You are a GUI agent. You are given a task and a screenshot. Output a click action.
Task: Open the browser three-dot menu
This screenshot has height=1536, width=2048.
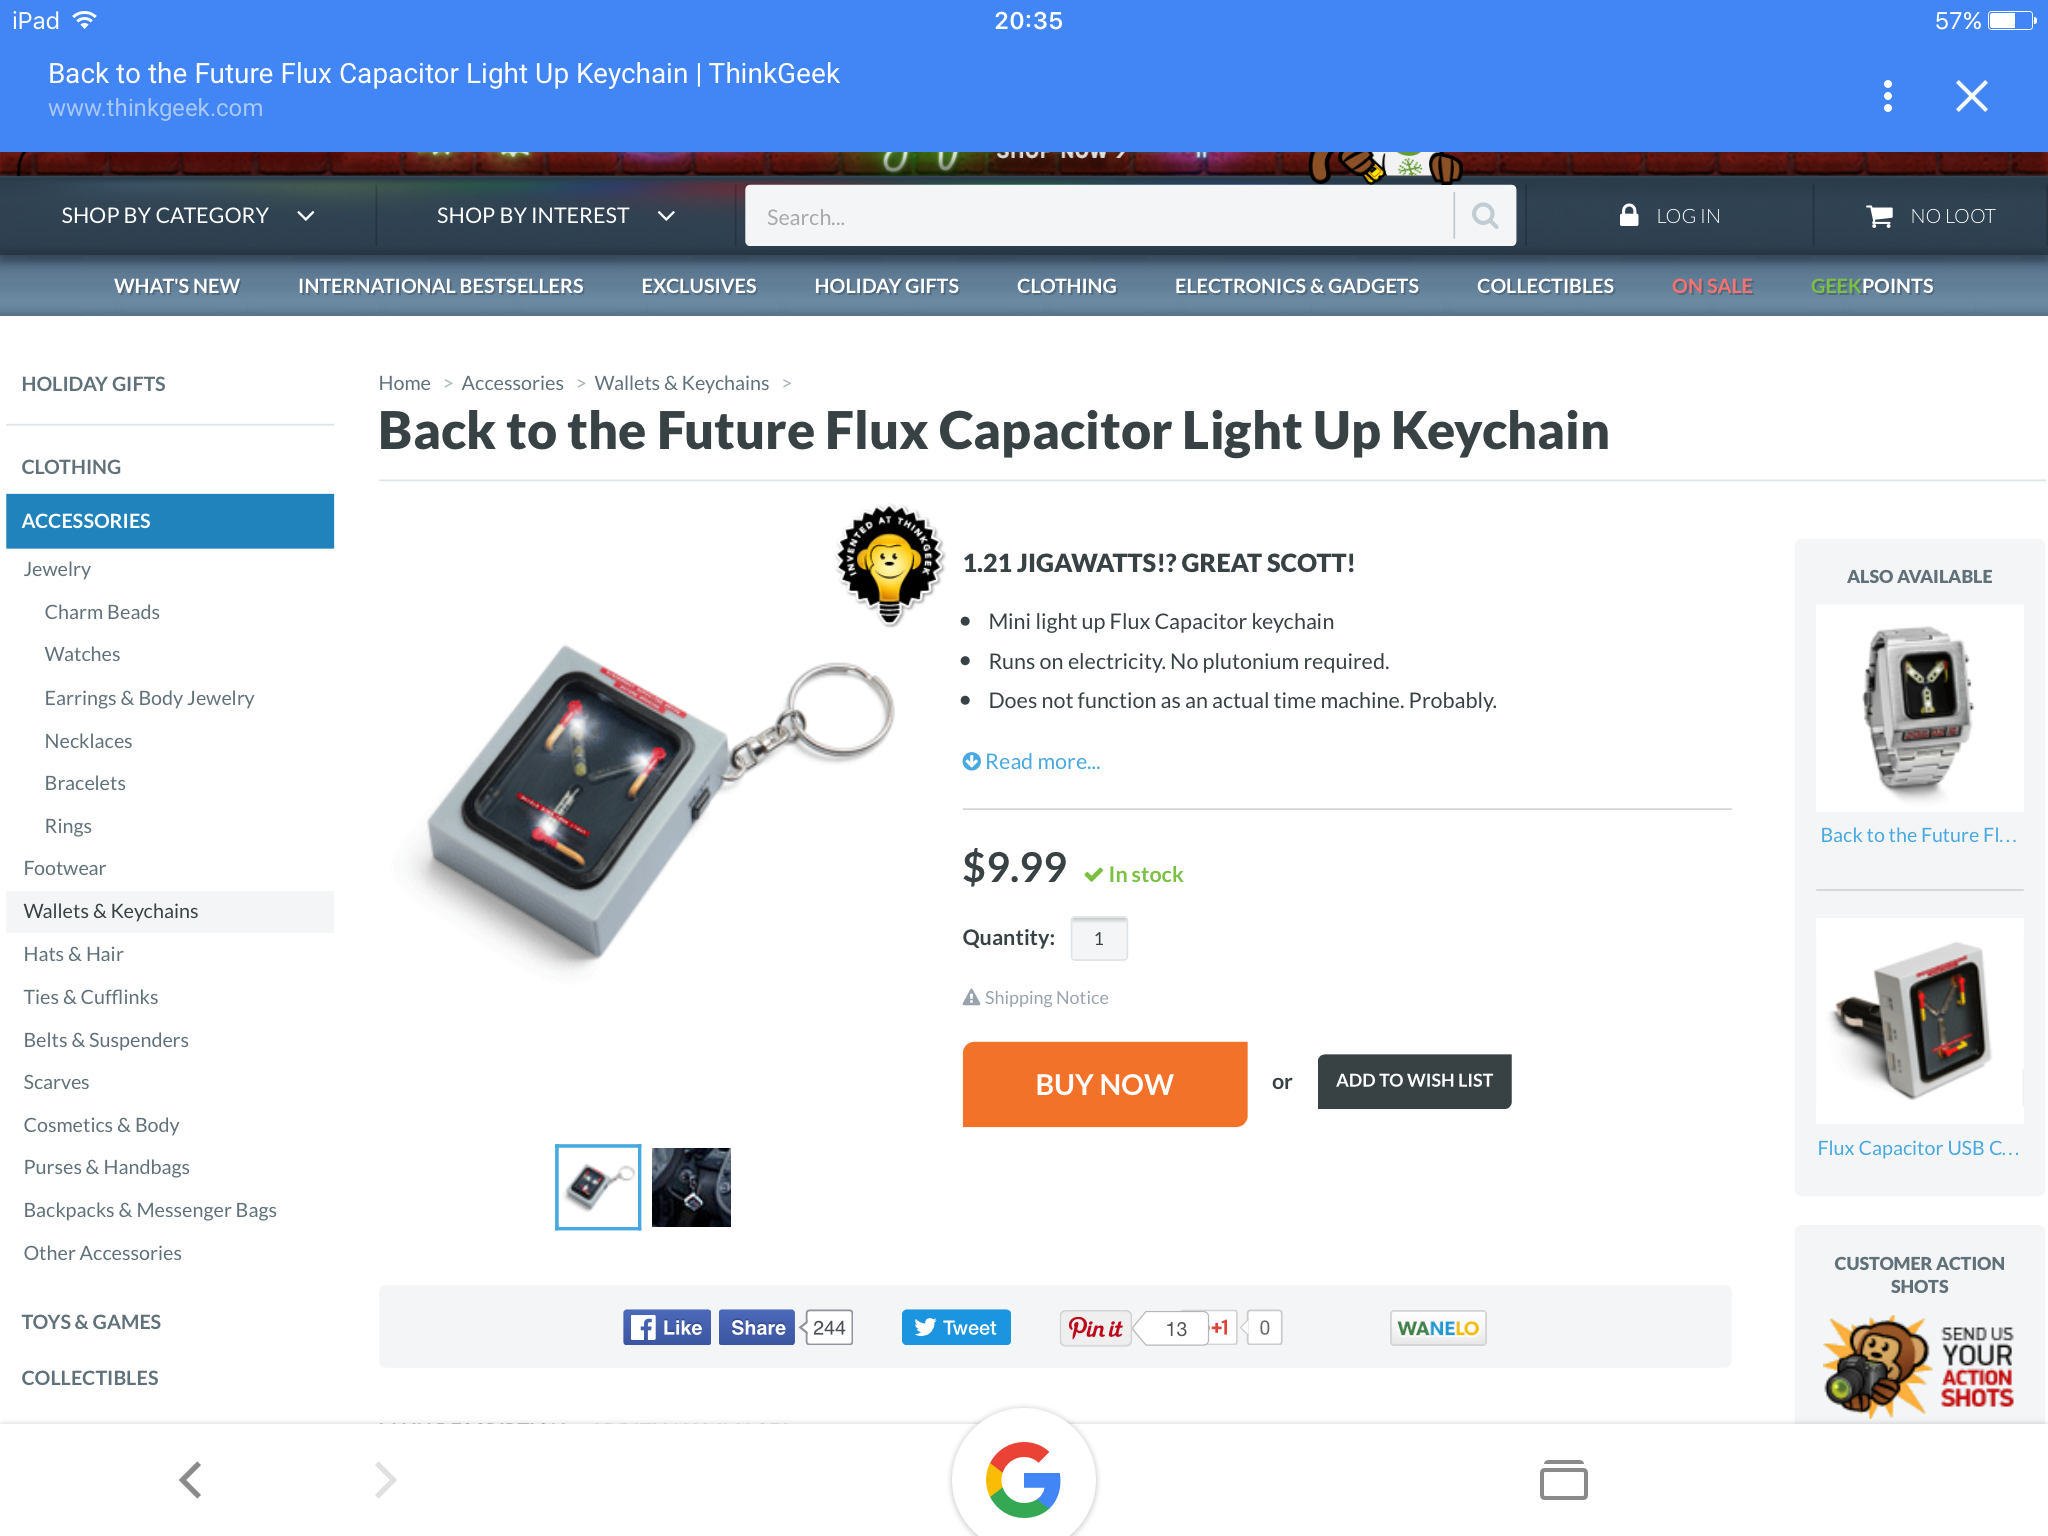click(x=1887, y=96)
